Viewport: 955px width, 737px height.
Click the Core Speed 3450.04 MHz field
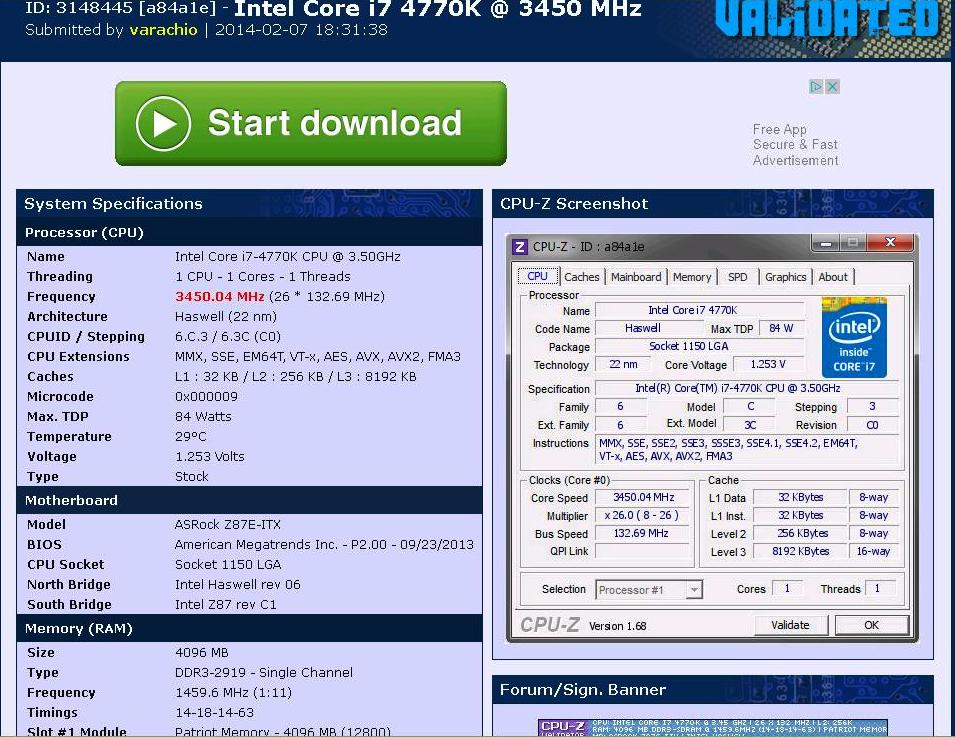(643, 498)
